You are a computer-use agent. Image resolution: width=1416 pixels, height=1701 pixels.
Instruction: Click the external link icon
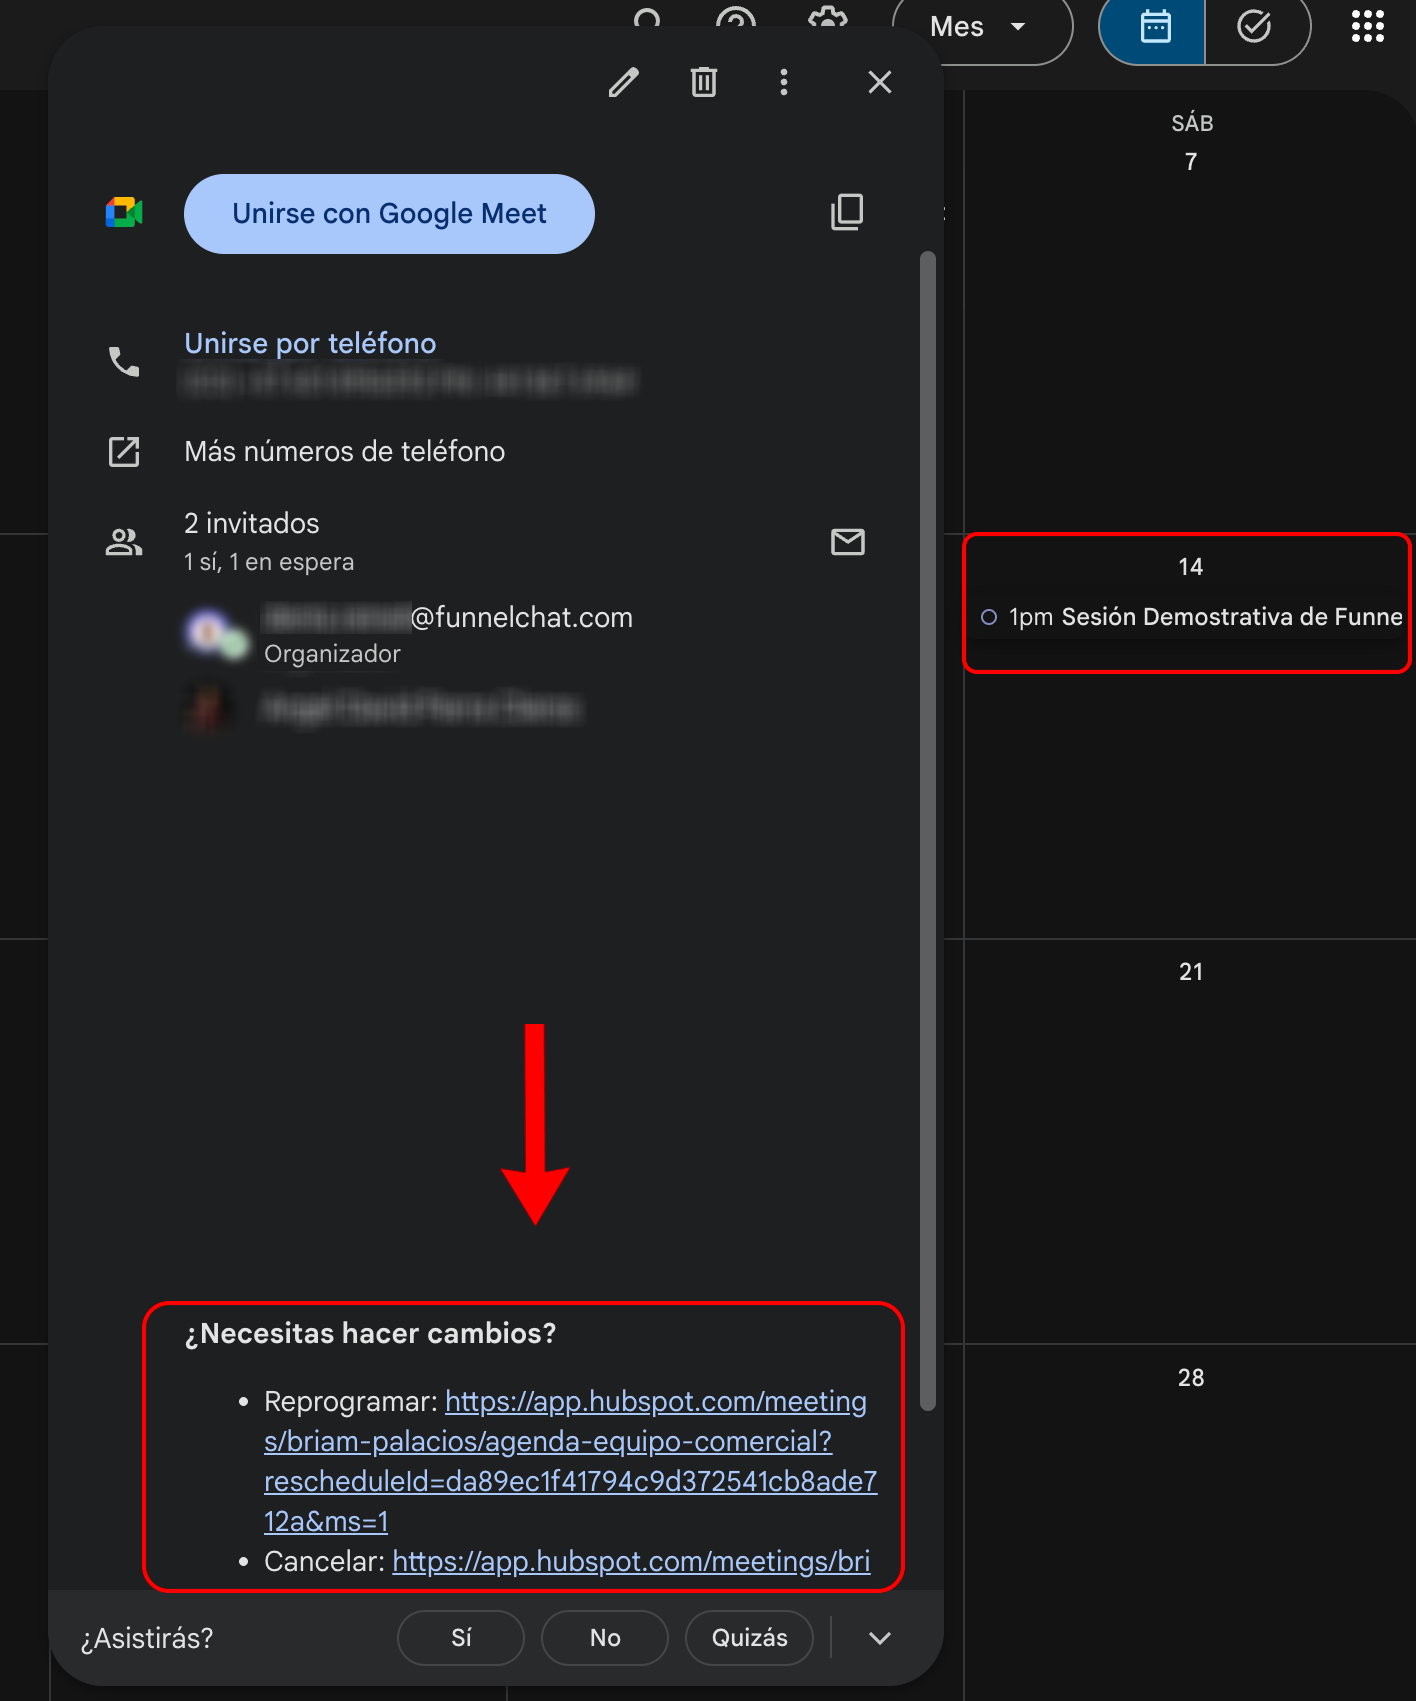pos(124,451)
